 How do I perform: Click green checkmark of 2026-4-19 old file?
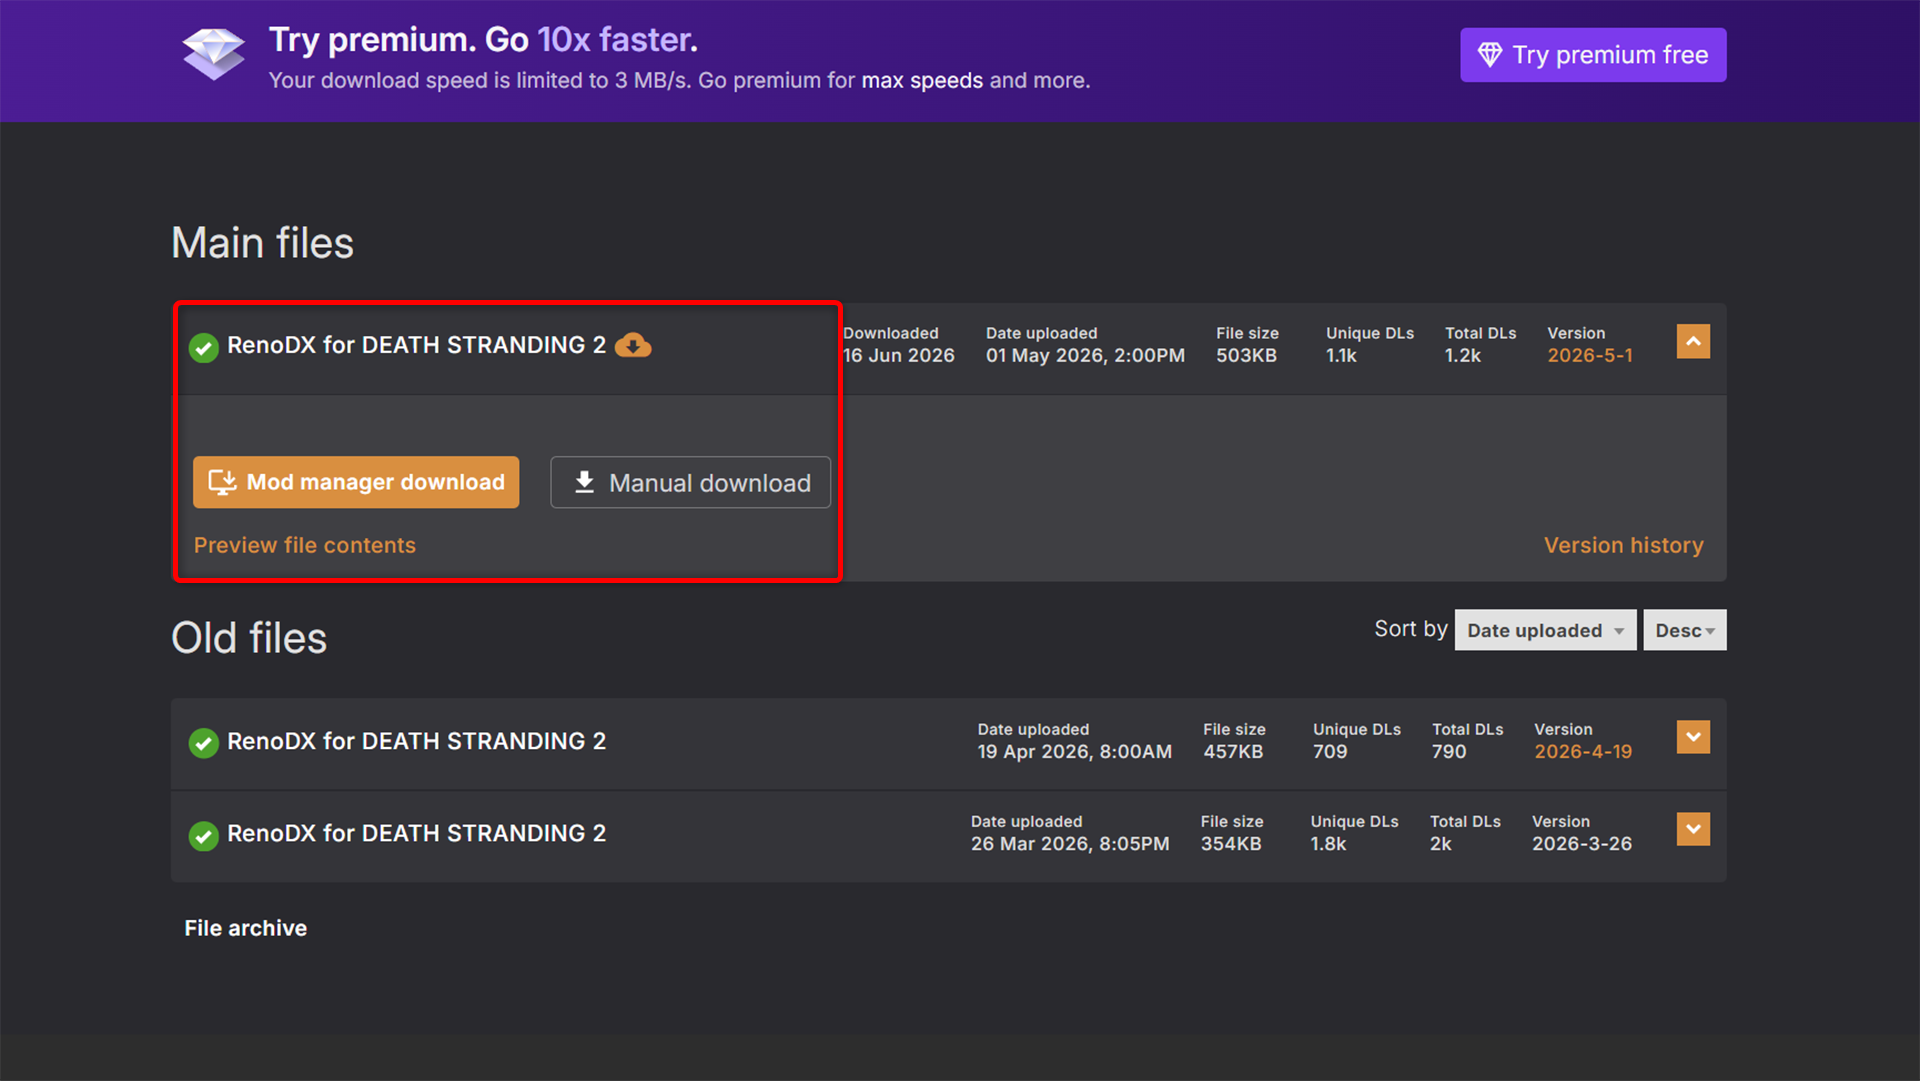click(x=204, y=743)
